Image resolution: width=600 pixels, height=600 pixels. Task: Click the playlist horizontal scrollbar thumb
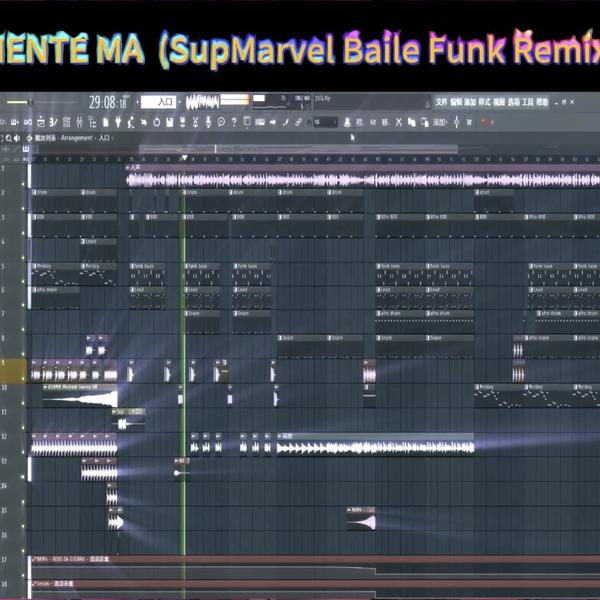coord(298,148)
